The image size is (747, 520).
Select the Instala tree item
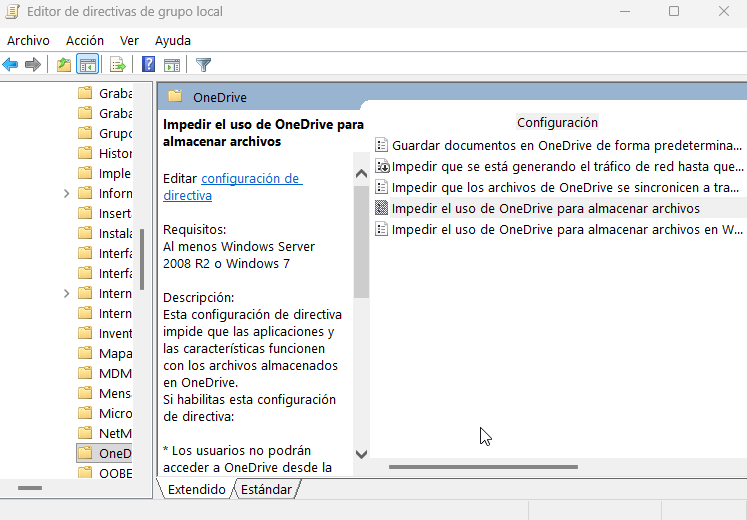click(115, 233)
